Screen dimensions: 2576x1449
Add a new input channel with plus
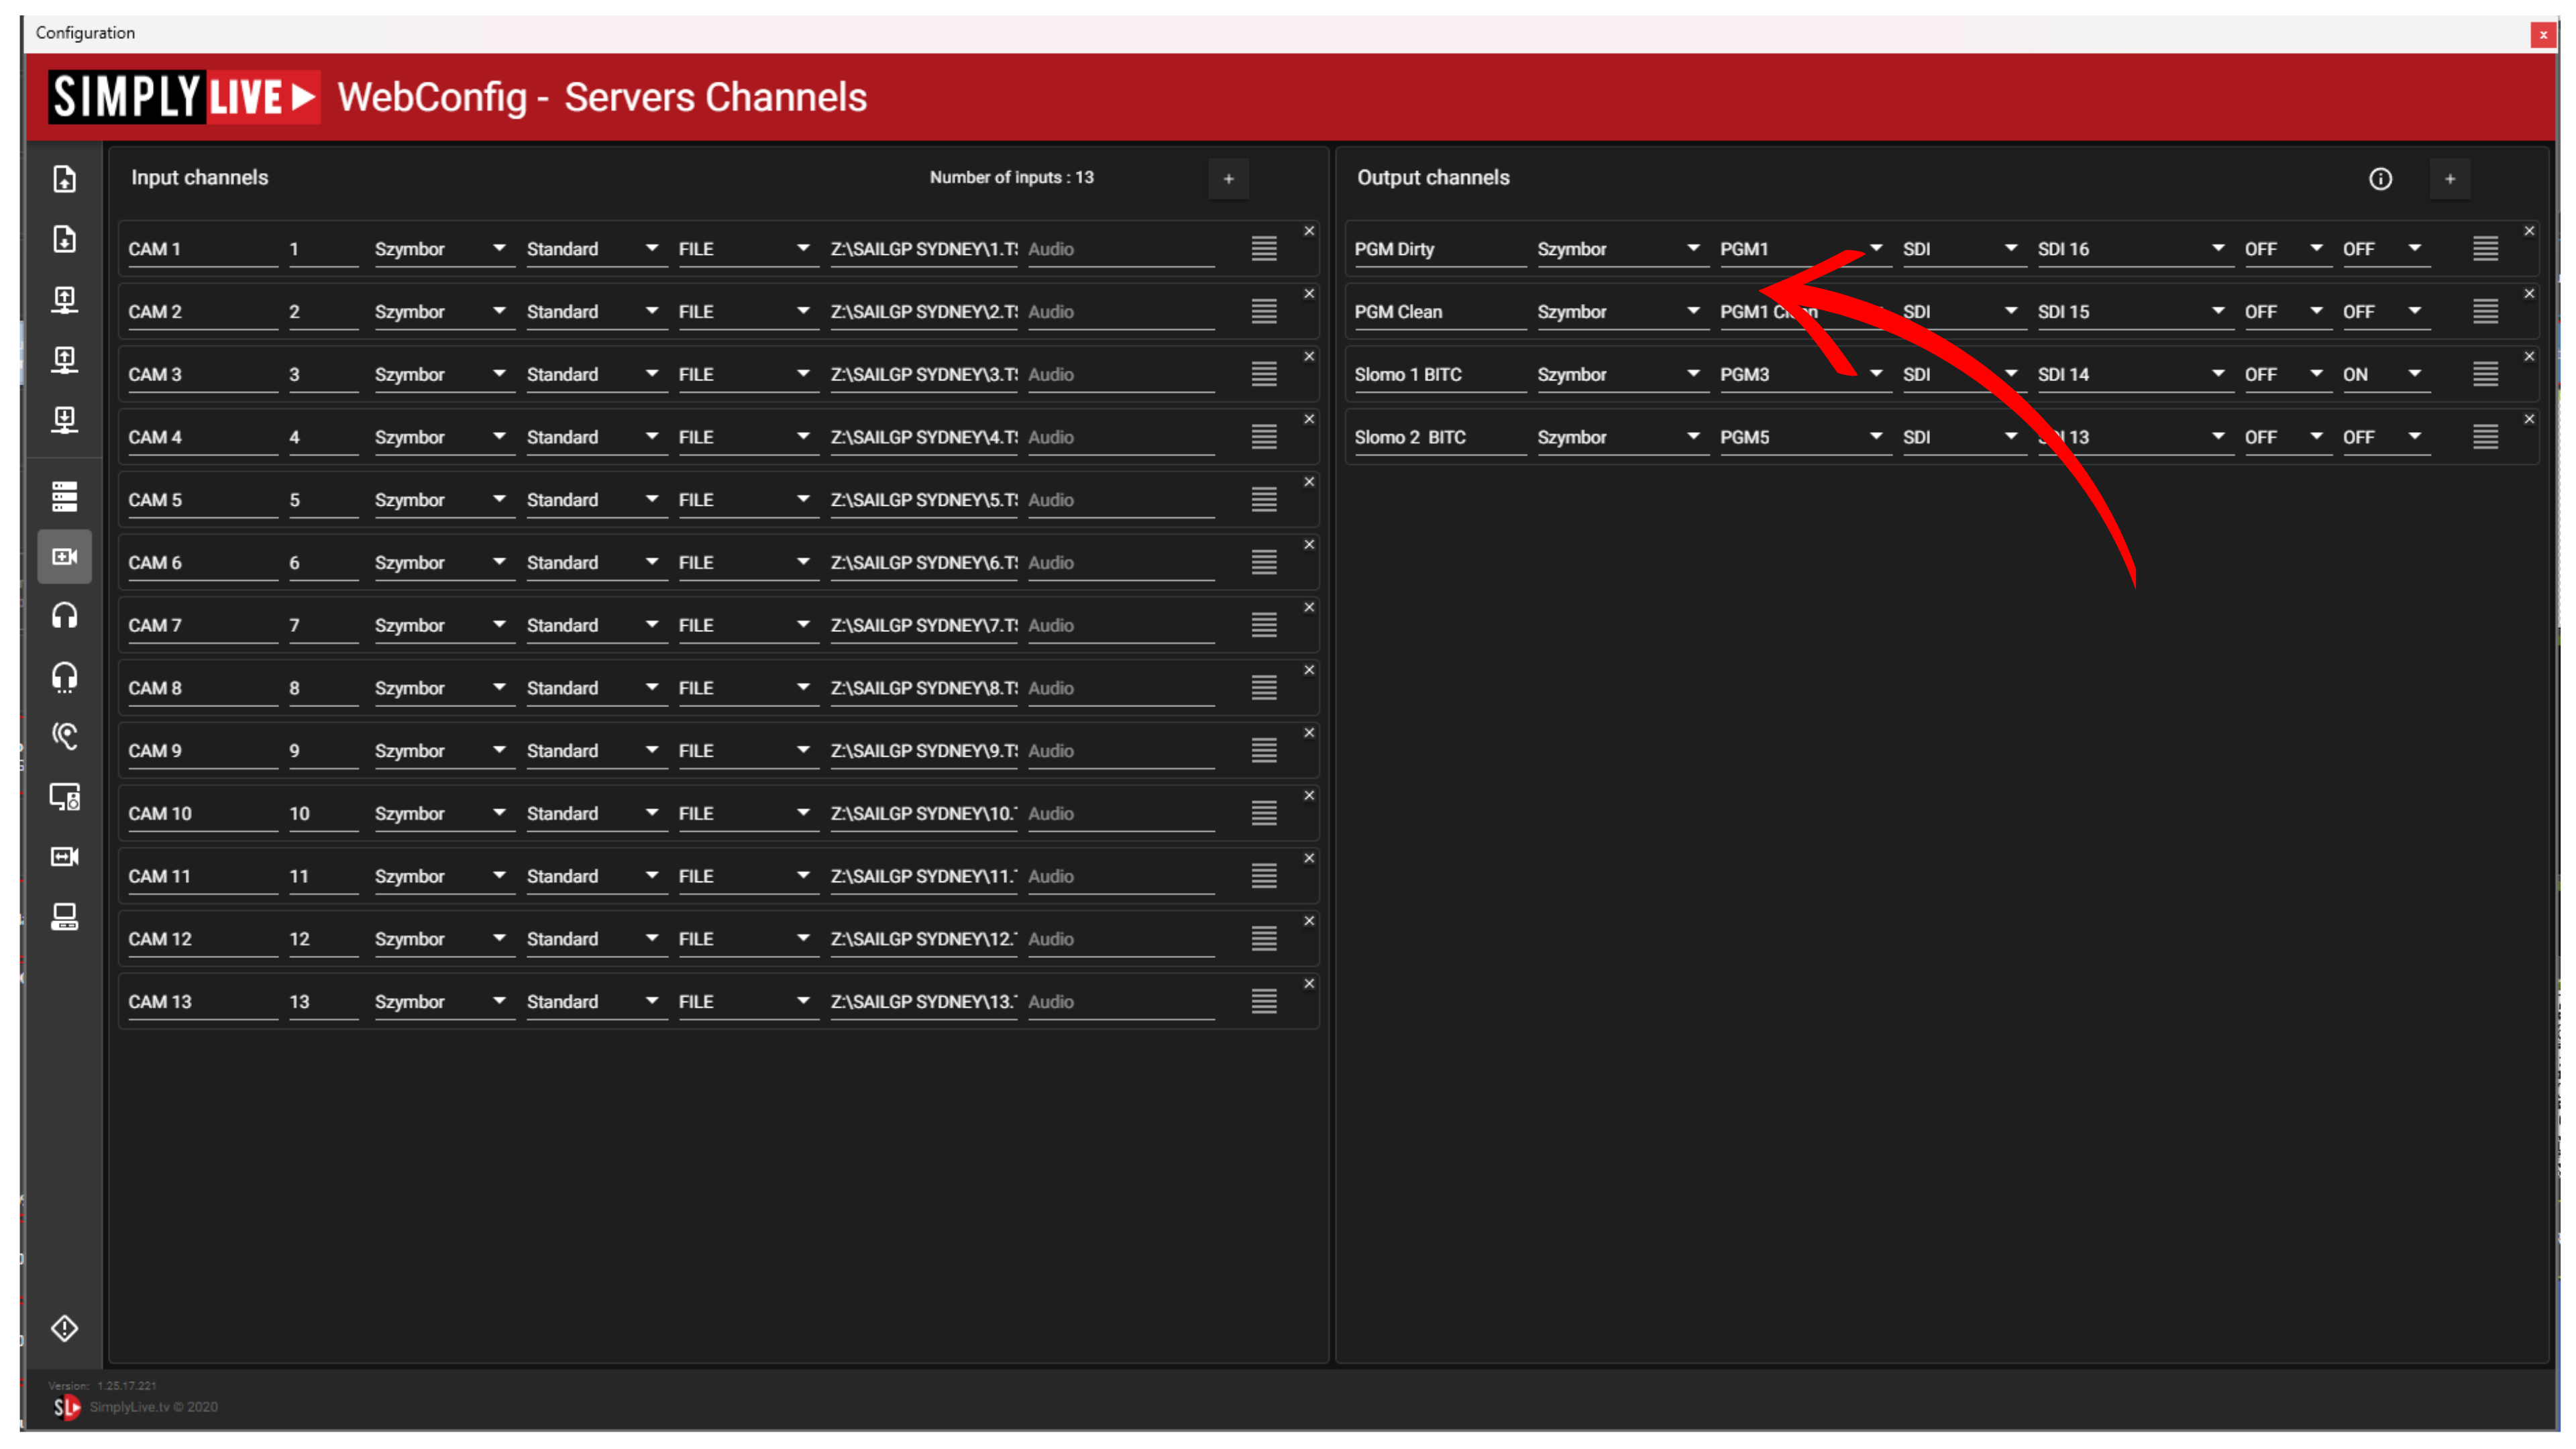pyautogui.click(x=1228, y=179)
